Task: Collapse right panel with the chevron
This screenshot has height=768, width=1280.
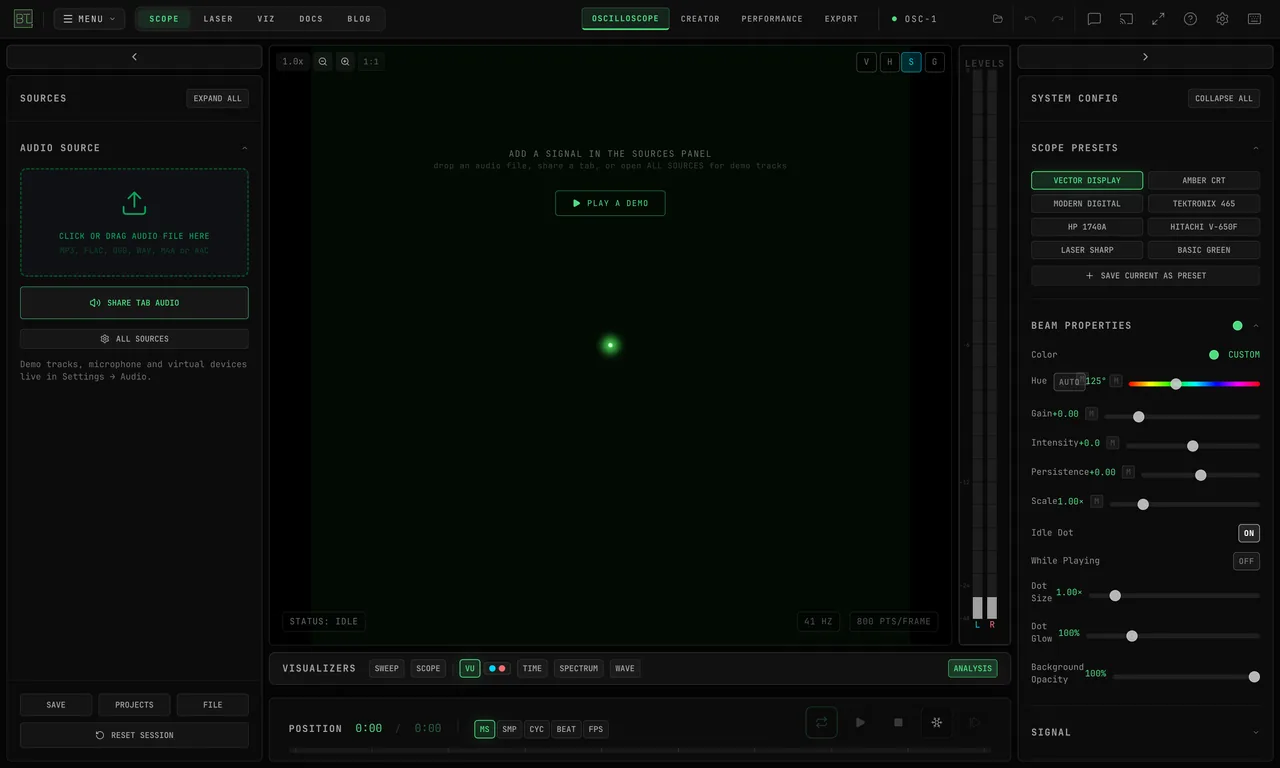Action: [1145, 57]
